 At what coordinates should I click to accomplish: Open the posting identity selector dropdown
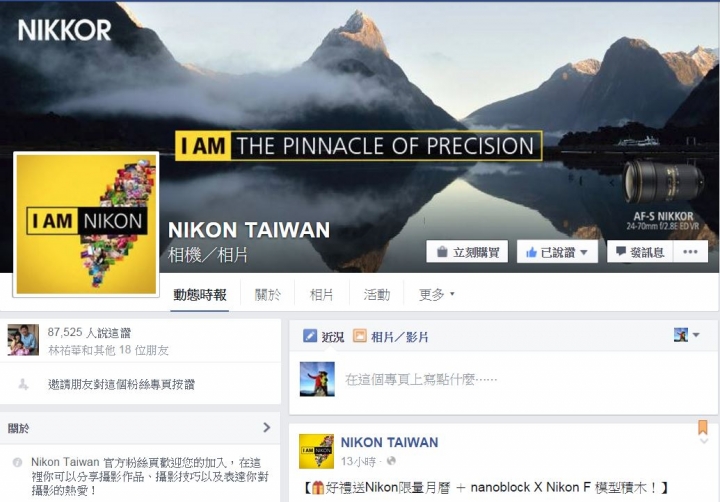tap(686, 335)
